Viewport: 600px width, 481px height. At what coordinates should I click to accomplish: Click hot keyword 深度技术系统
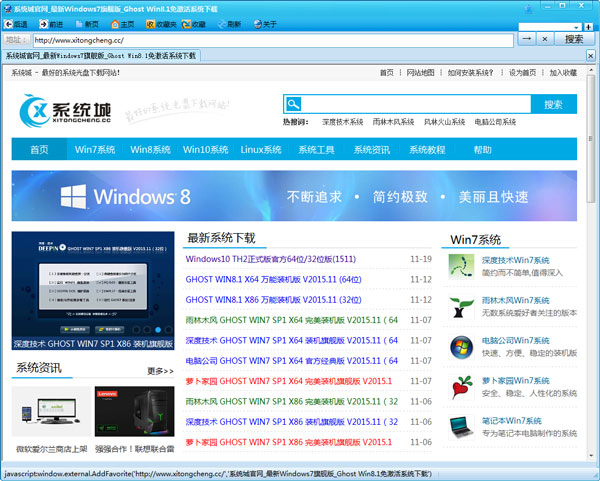coord(342,122)
